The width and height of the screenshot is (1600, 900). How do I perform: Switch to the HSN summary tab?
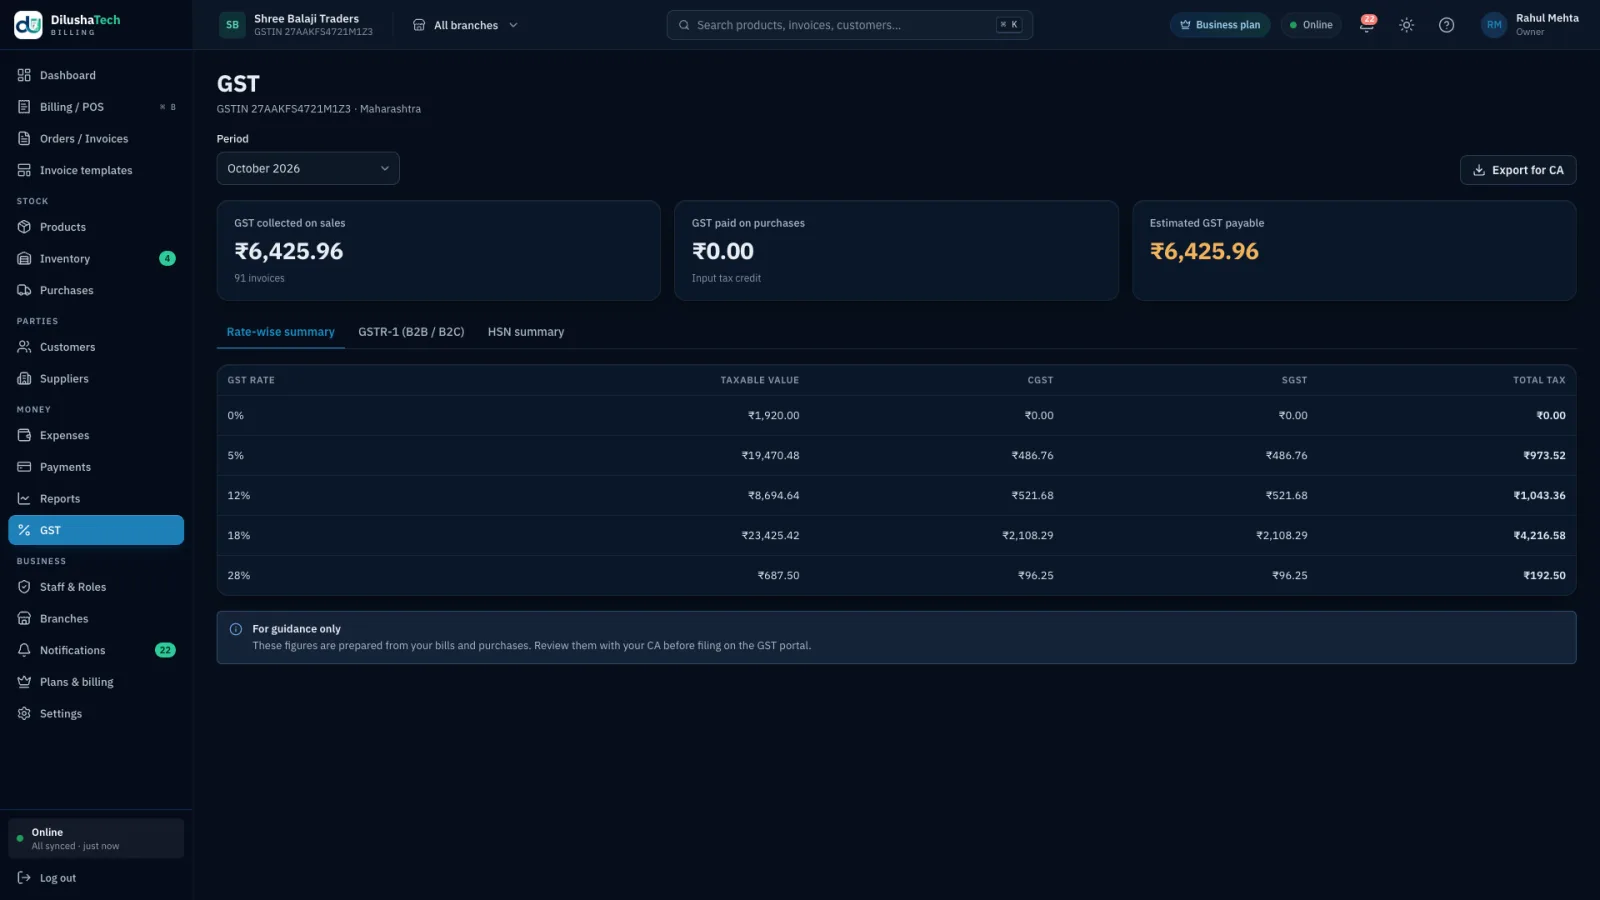526,332
